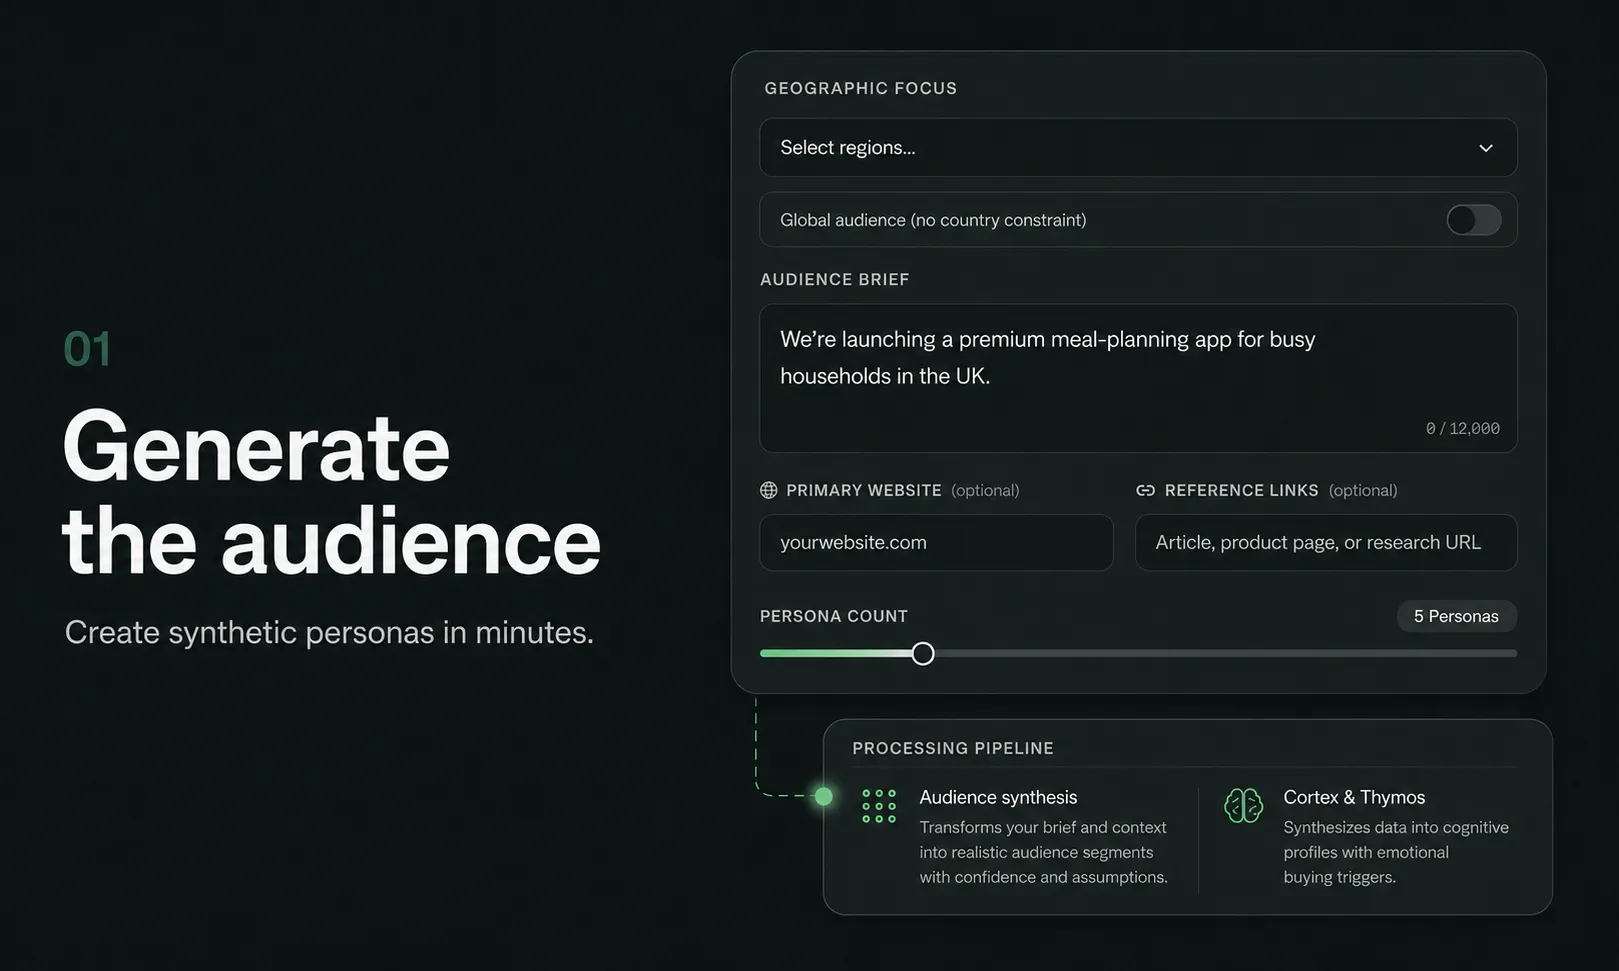This screenshot has height=971, width=1619.
Task: Click the Primary Website label
Action: [864, 490]
